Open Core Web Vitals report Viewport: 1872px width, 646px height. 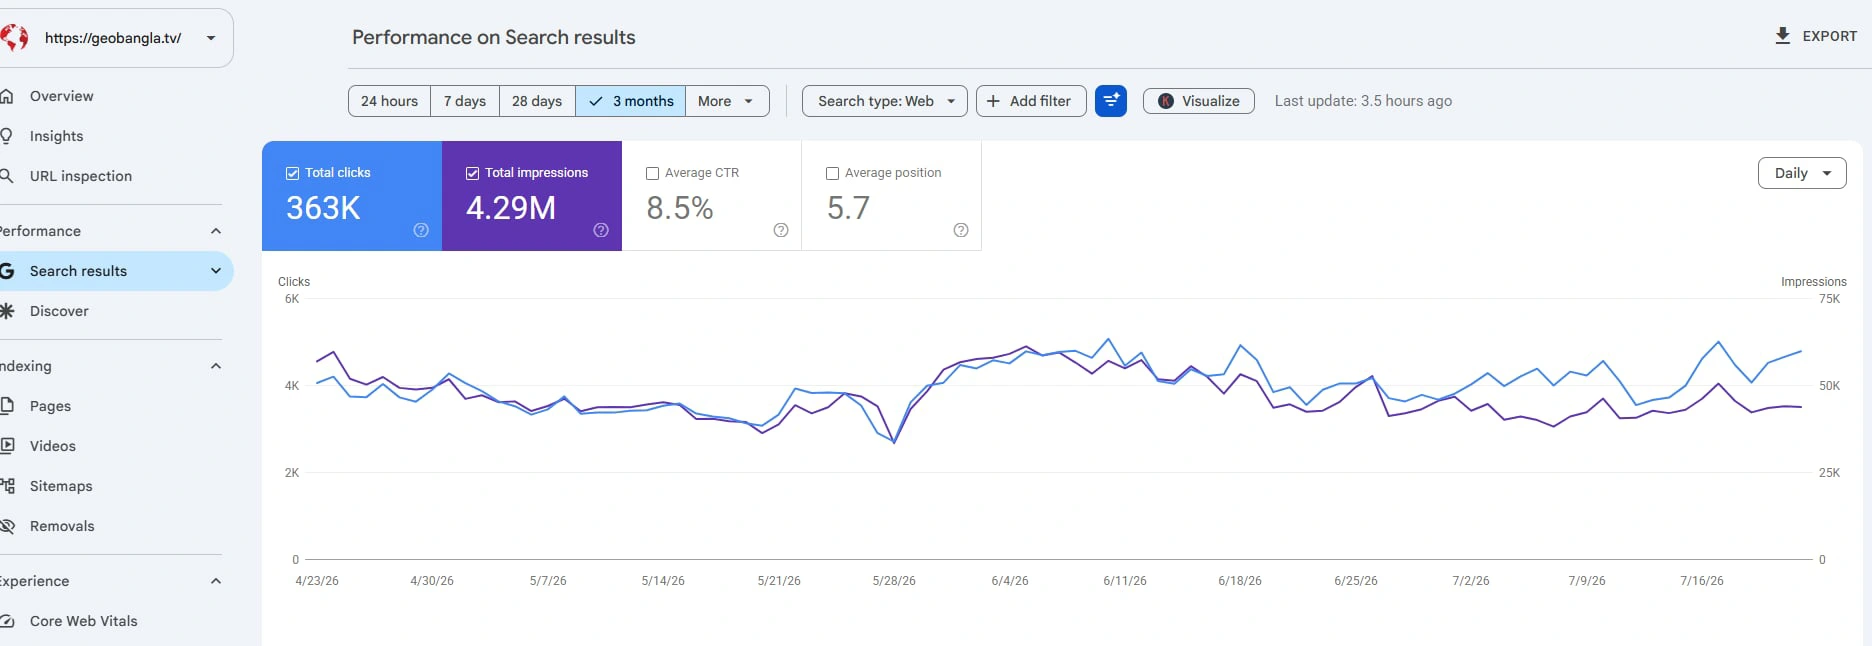(x=84, y=621)
